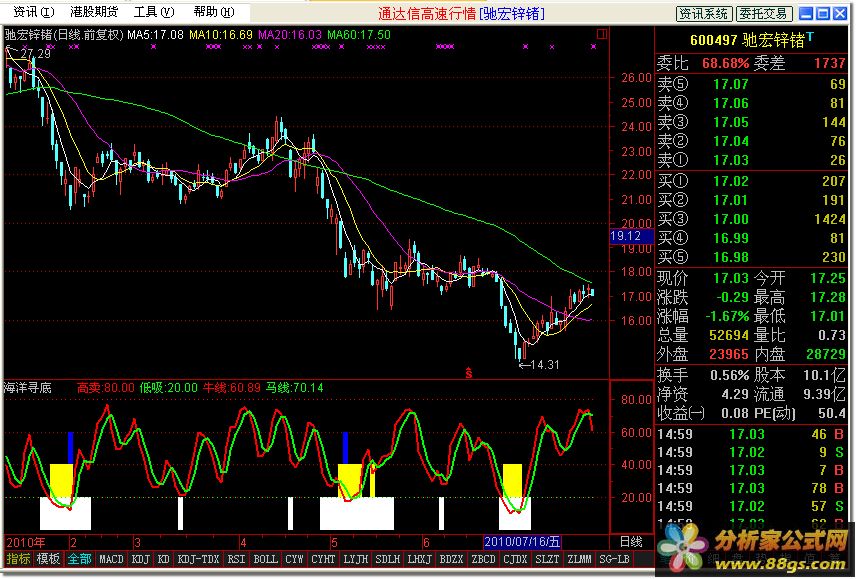Close the 通达信 window
The width and height of the screenshot is (857, 579).
[x=840, y=13]
